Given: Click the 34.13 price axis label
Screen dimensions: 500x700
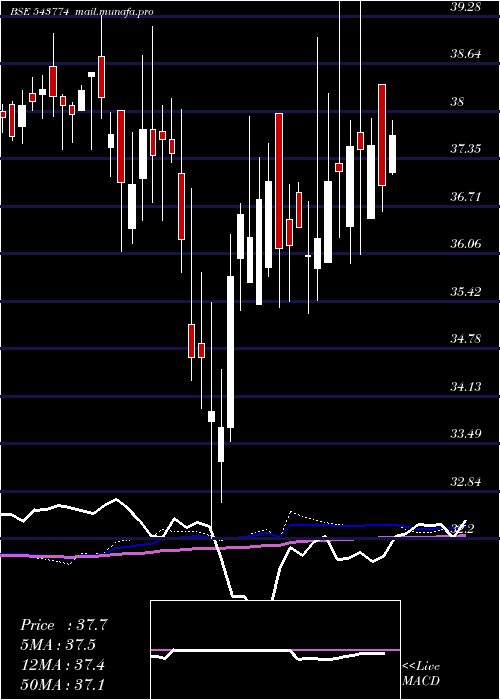Looking at the screenshot, I should pos(466,387).
